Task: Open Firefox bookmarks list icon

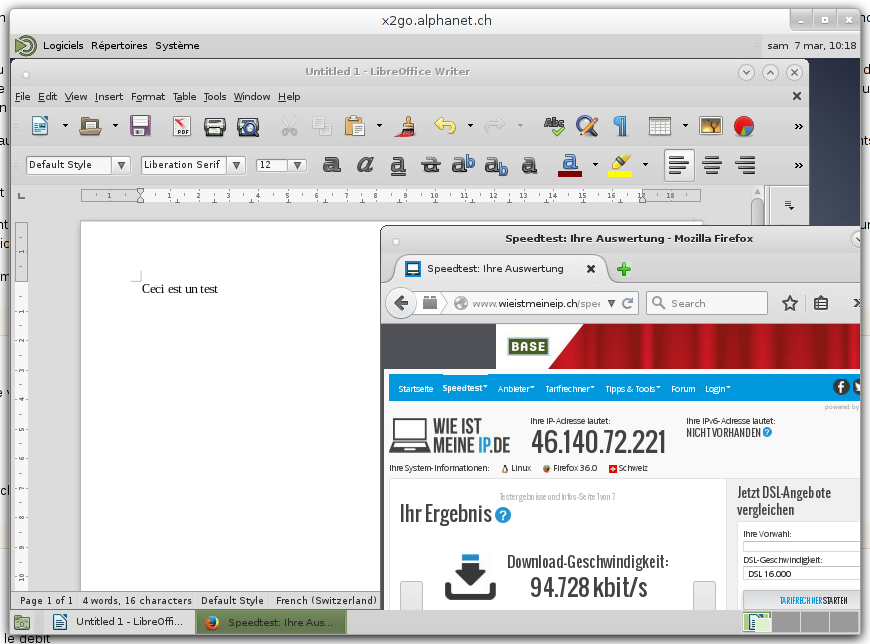Action: [x=821, y=303]
